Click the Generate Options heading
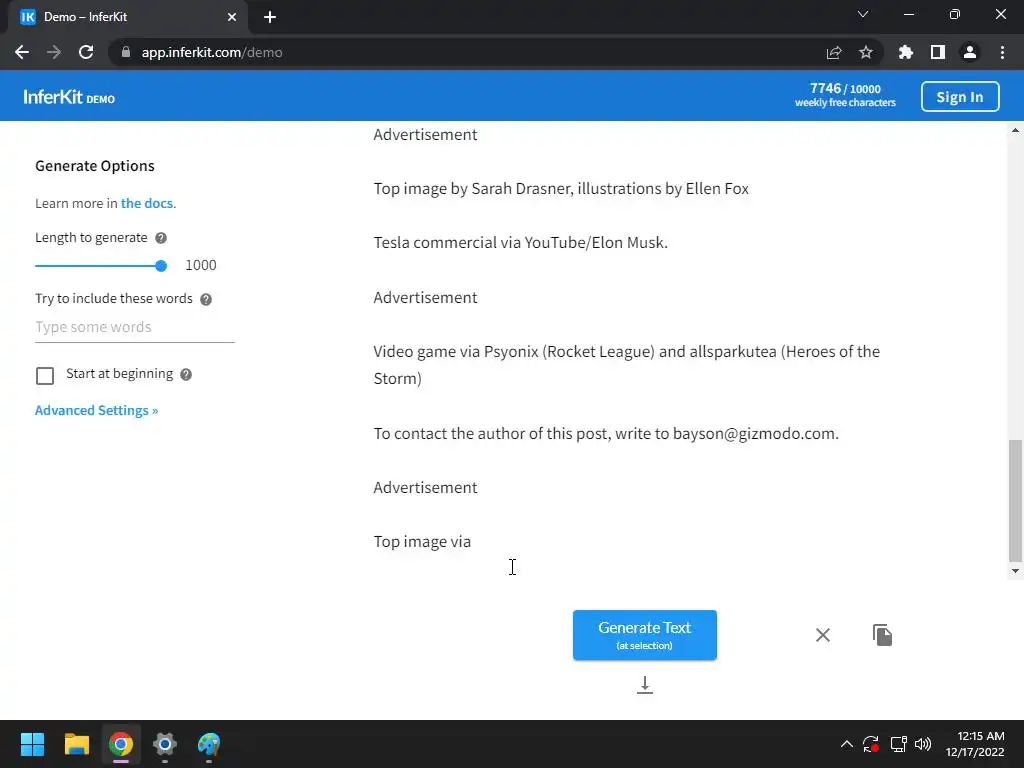This screenshot has height=768, width=1024. click(95, 166)
